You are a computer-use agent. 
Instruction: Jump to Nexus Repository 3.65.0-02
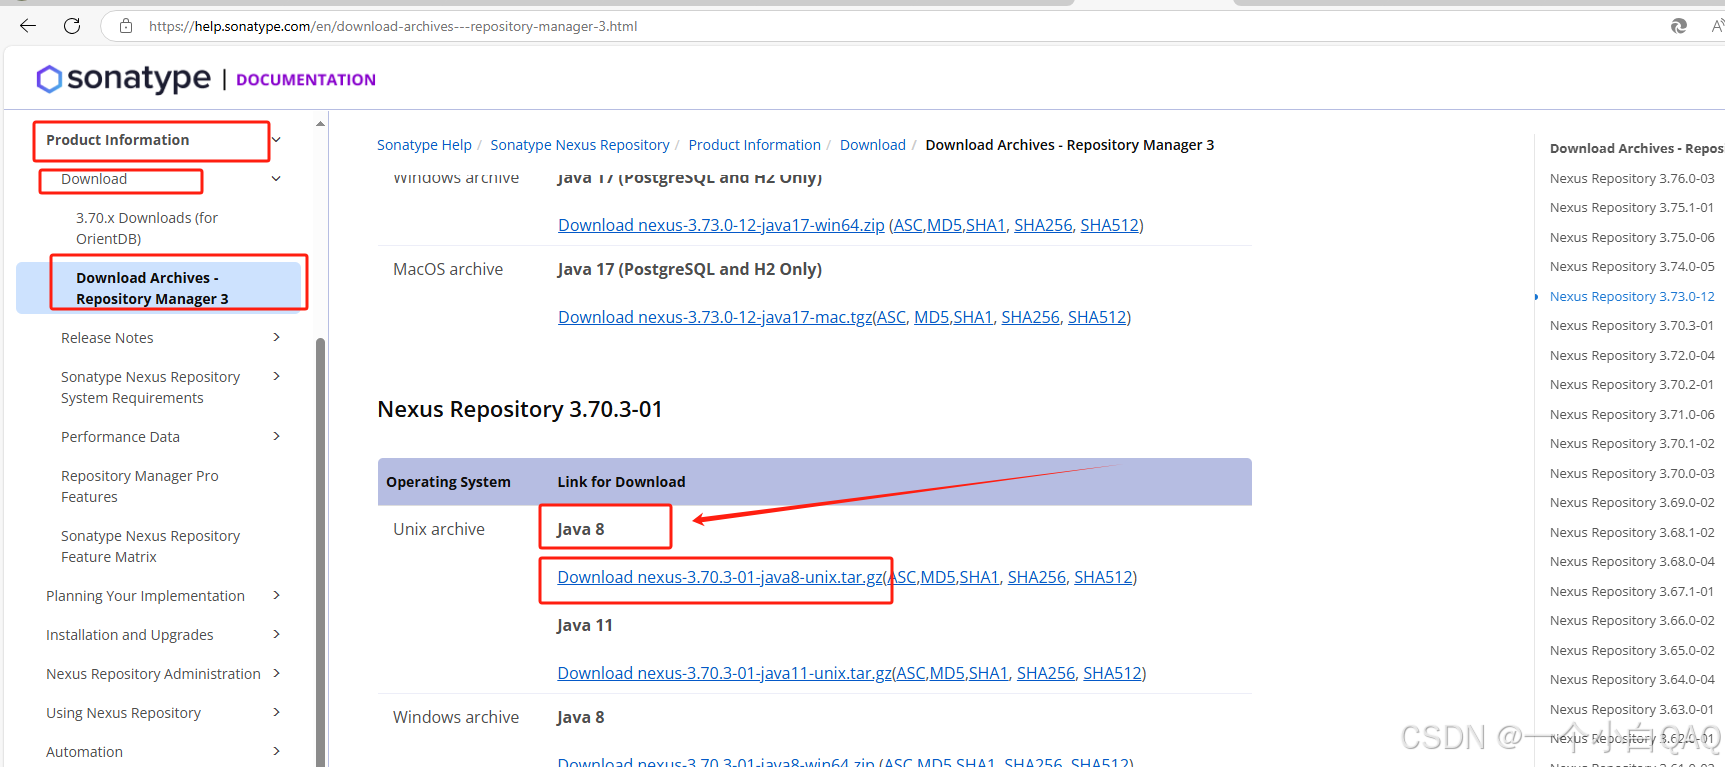point(1632,651)
